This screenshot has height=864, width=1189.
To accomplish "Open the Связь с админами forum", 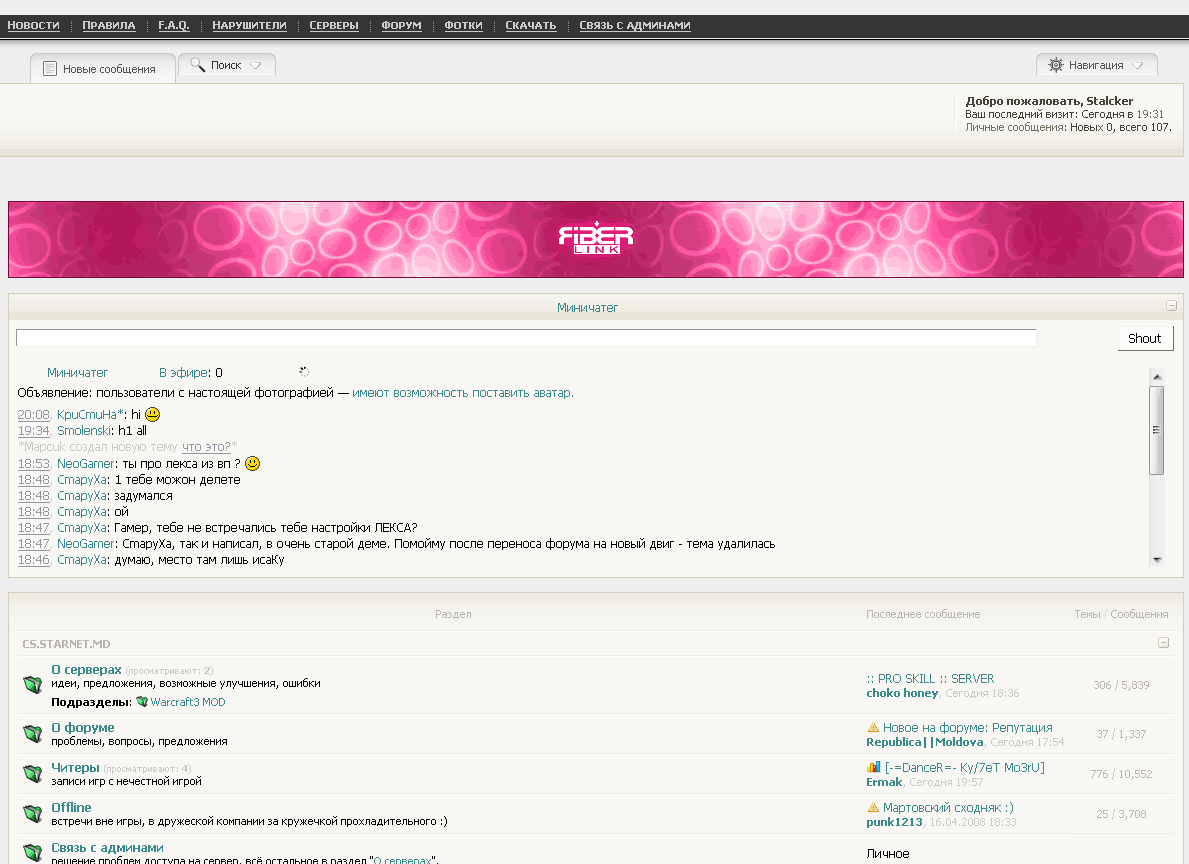I will (107, 848).
